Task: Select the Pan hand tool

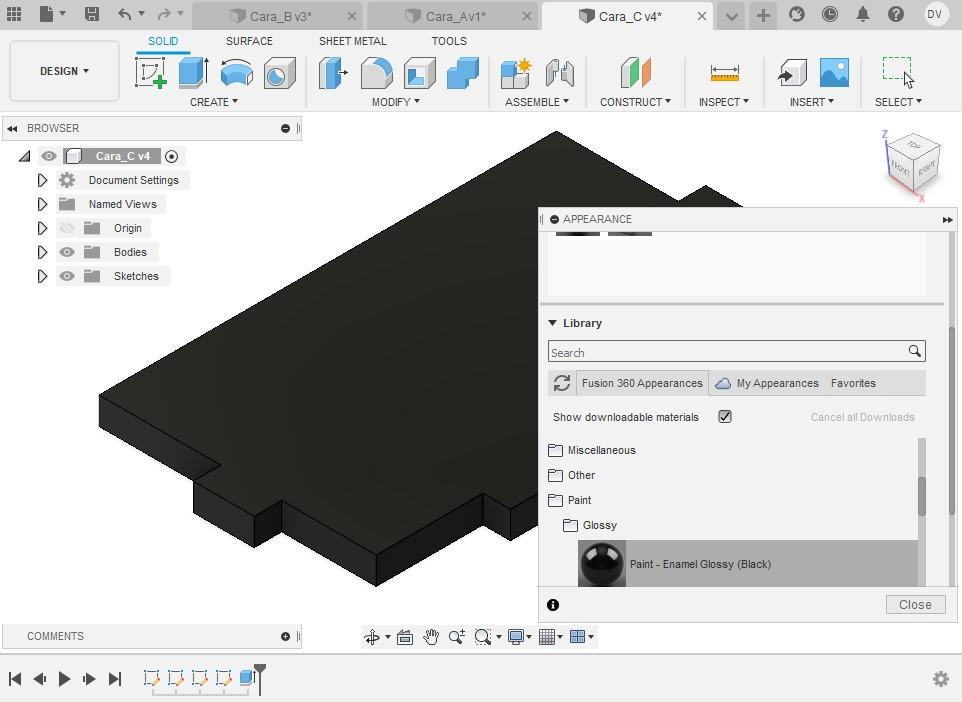Action: click(x=431, y=637)
